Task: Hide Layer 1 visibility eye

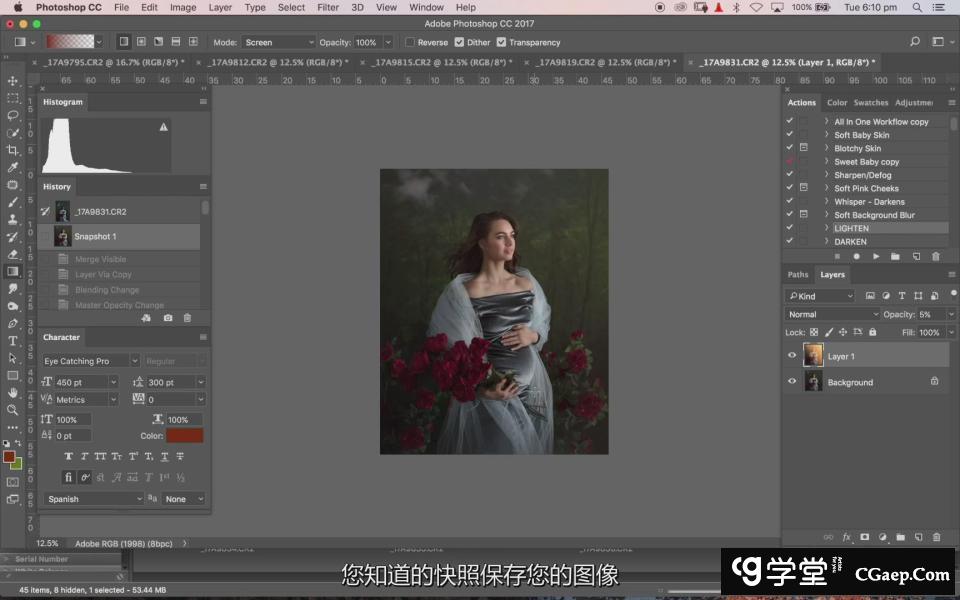Action: coord(792,356)
